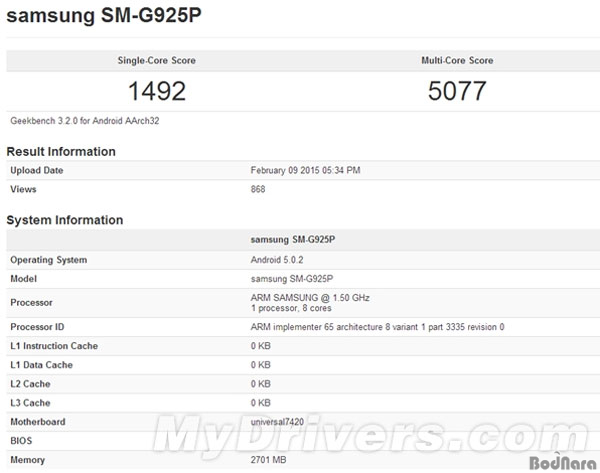Select the 'Processor ID' label
The width and height of the screenshot is (600, 473).
pyautogui.click(x=37, y=327)
